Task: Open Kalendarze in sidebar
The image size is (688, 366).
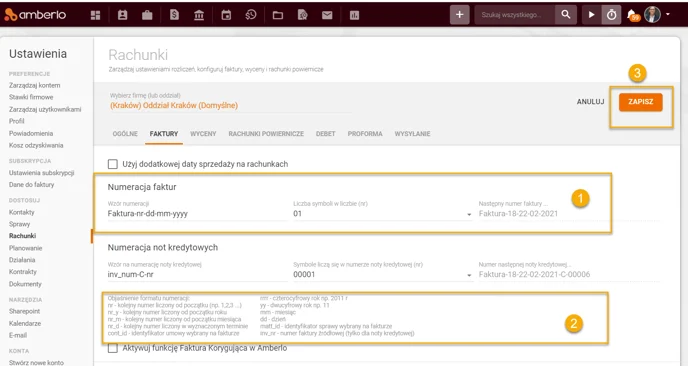Action: tap(25, 323)
